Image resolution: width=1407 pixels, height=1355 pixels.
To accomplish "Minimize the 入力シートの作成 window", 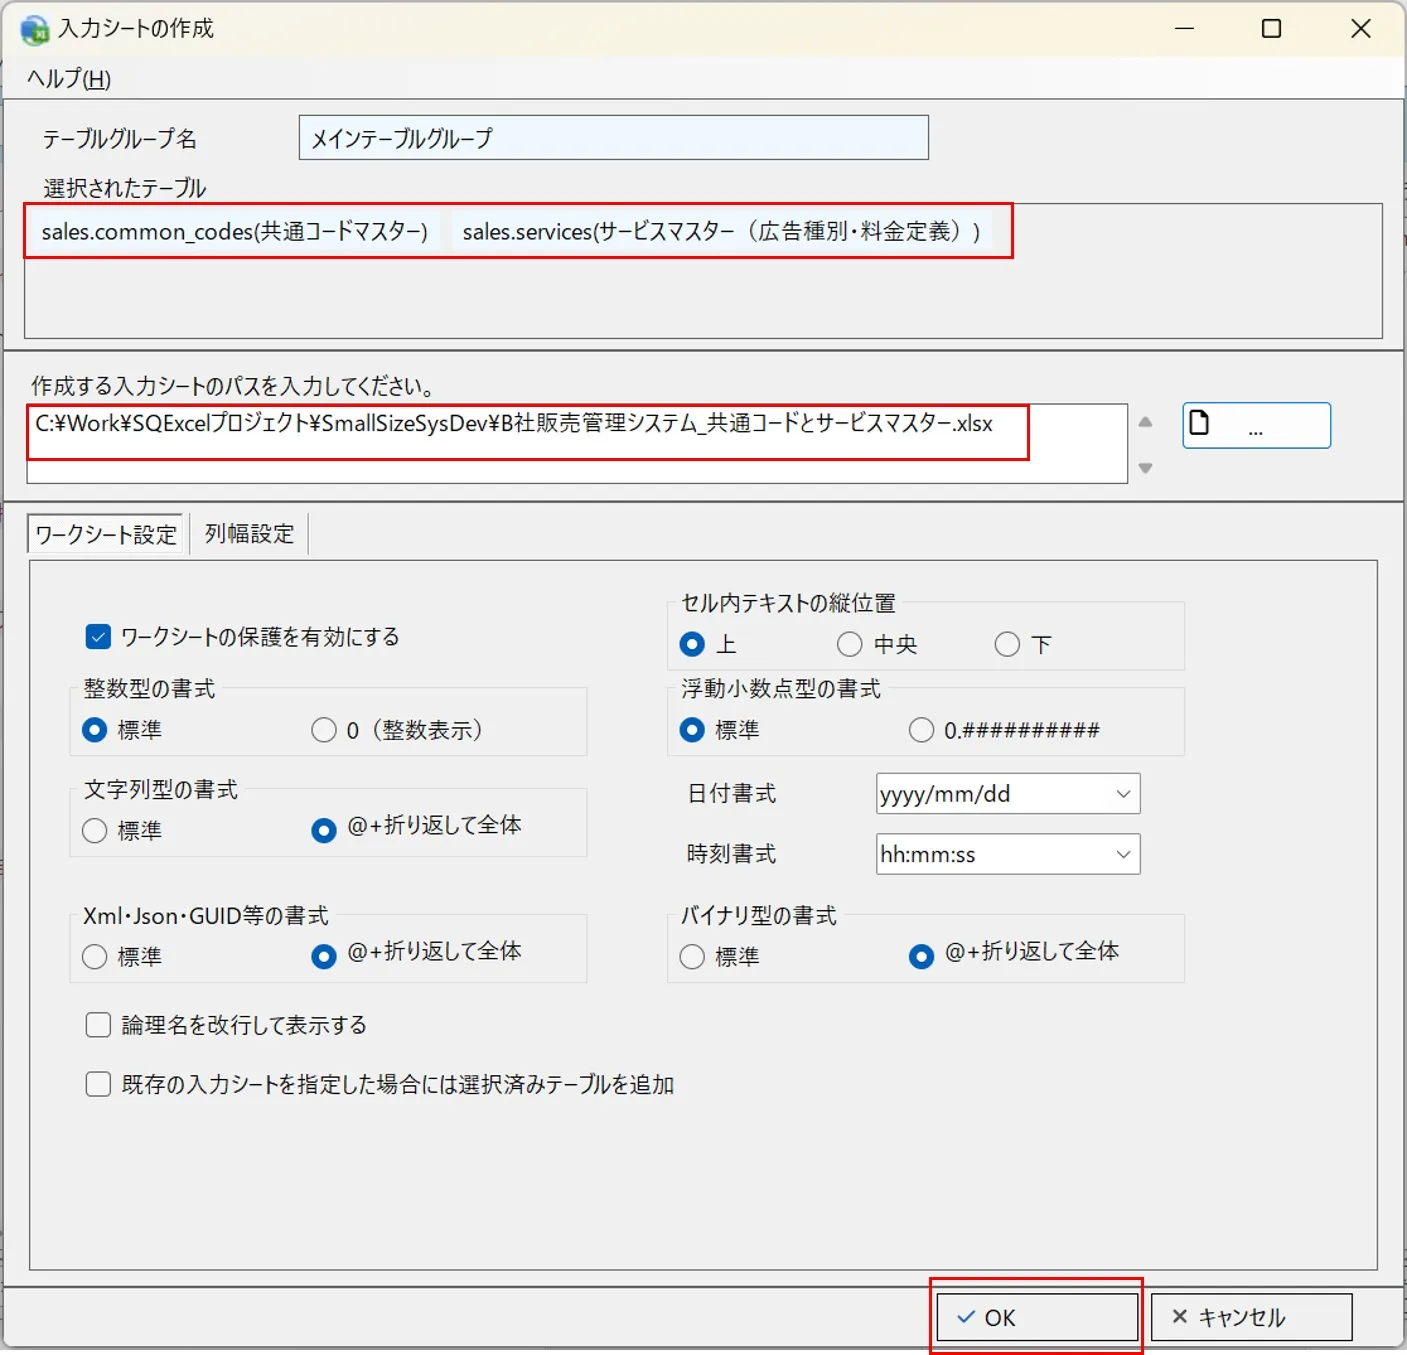I will coord(1185,29).
